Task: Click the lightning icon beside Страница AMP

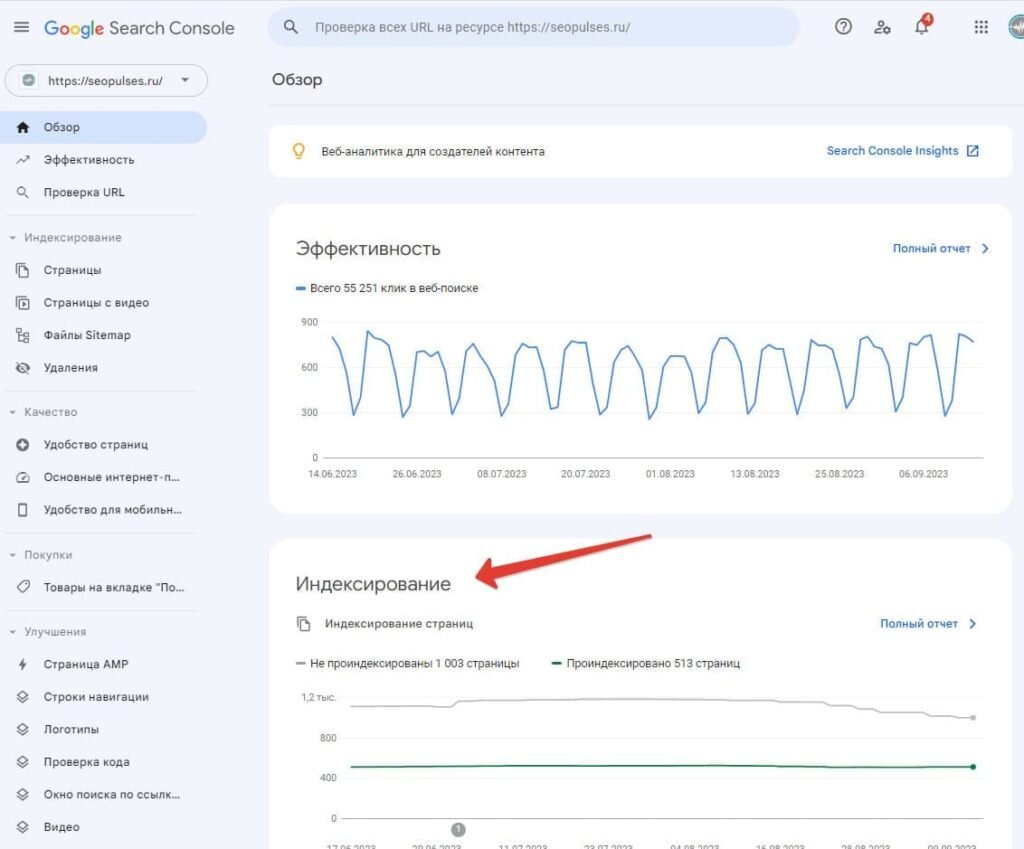Action: [x=23, y=664]
